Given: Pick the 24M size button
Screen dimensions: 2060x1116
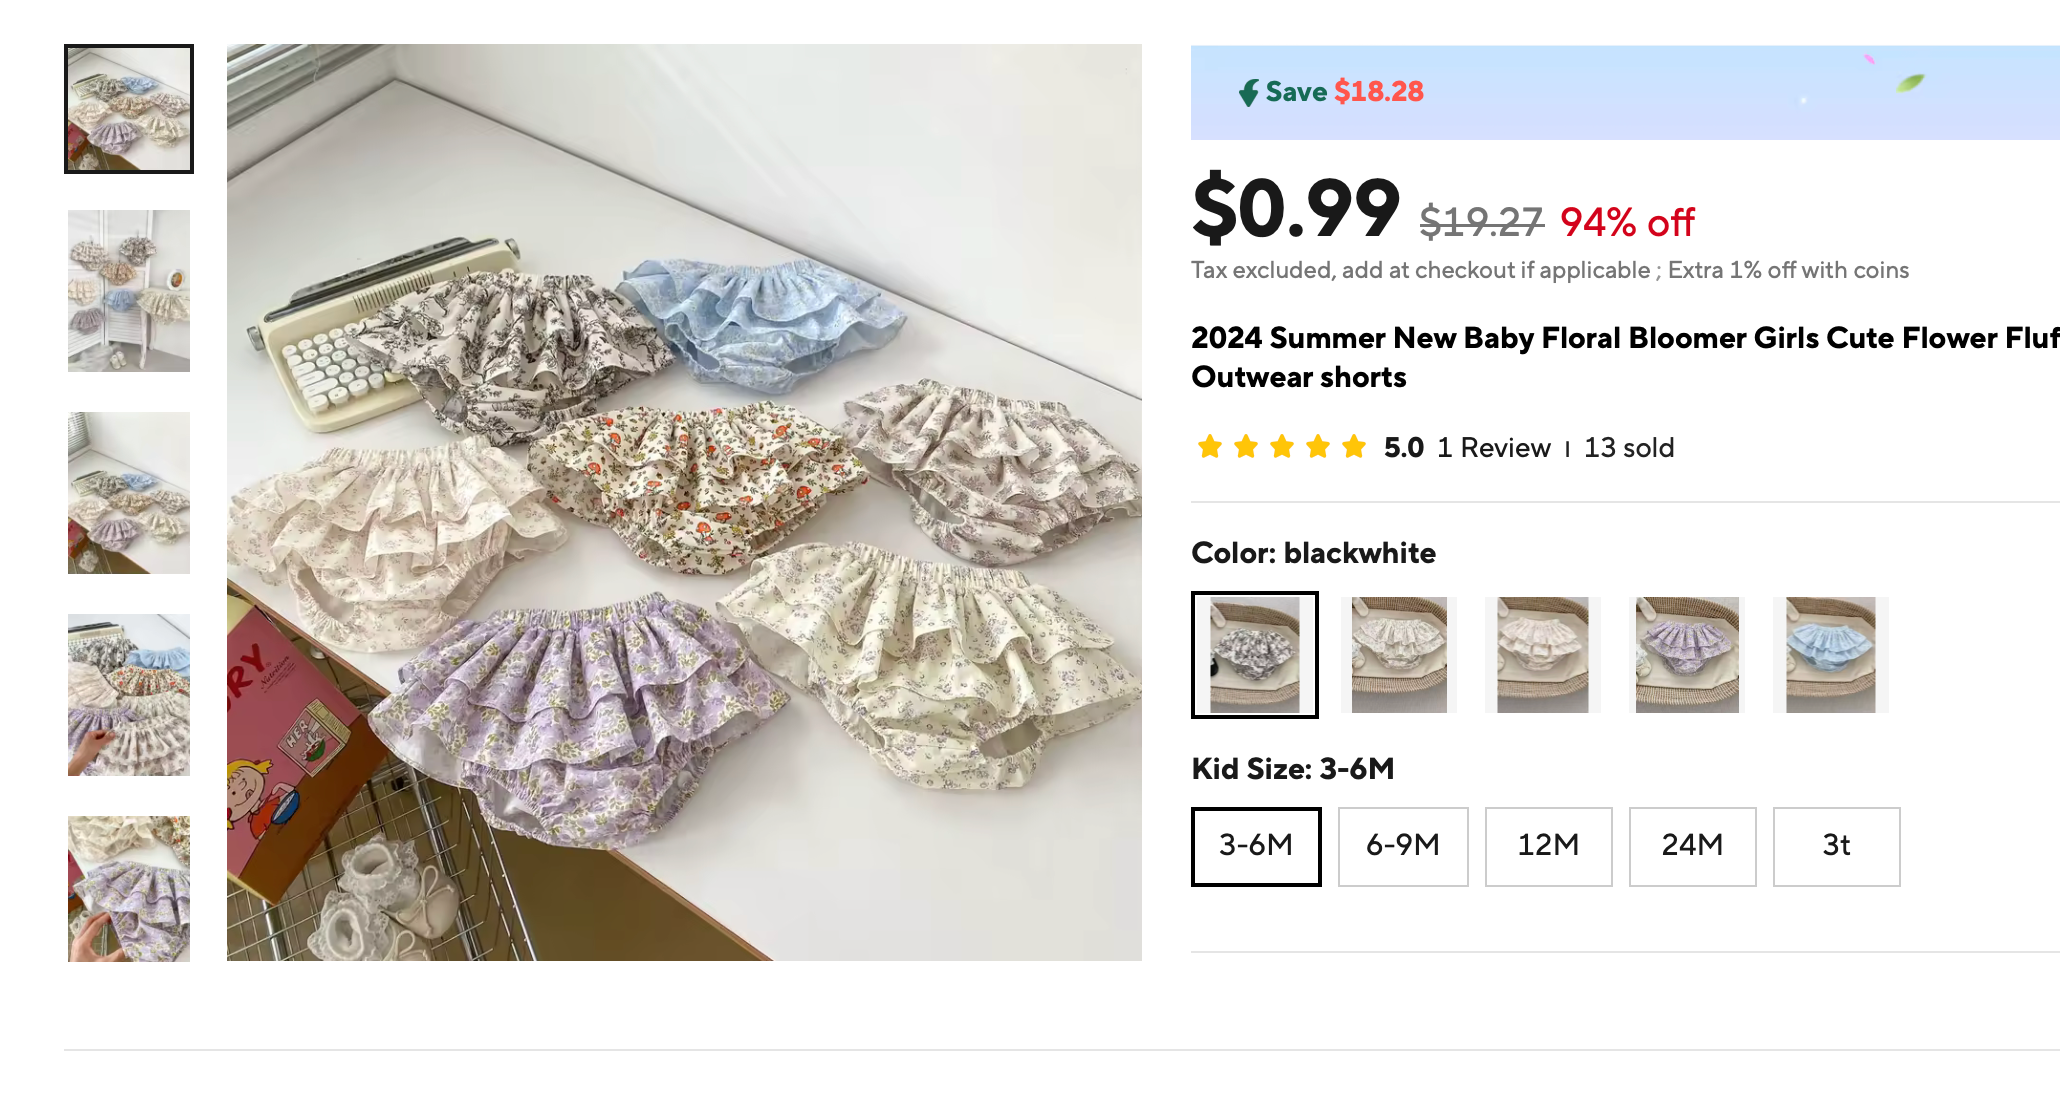Looking at the screenshot, I should pyautogui.click(x=1692, y=846).
